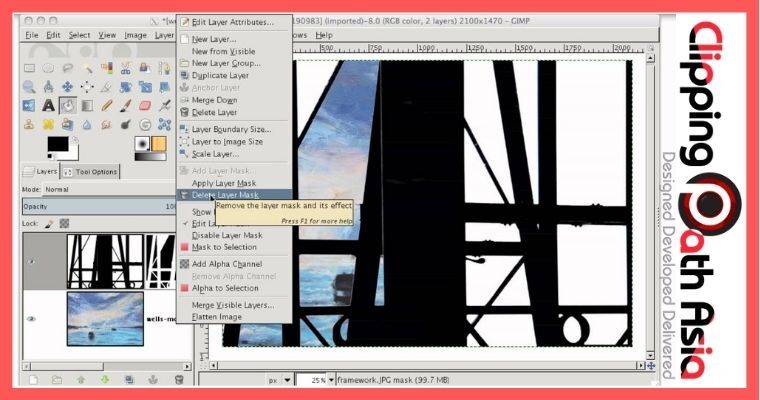The width and height of the screenshot is (760, 400).
Task: Select the Blend gradient tool
Action: tap(87, 105)
